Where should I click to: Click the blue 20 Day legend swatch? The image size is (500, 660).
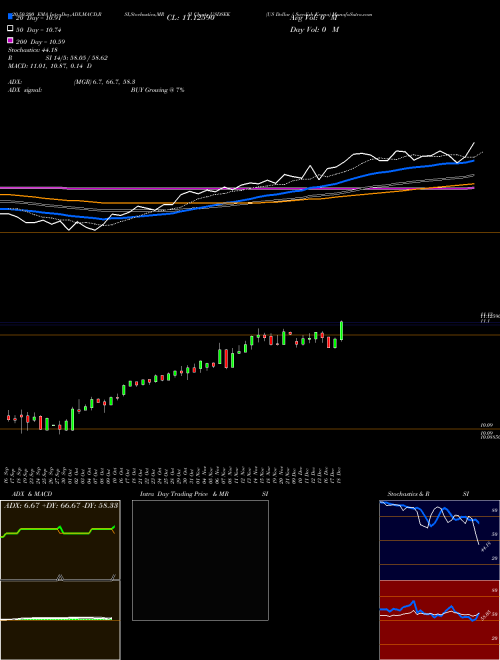[x=10, y=16]
